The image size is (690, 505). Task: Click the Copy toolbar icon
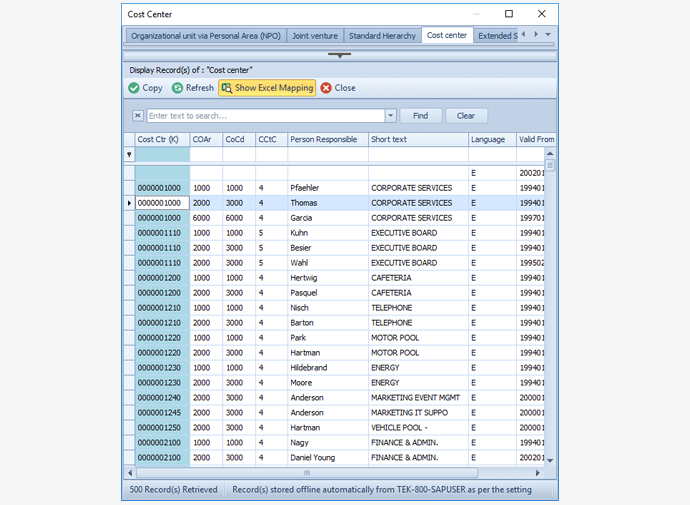134,88
